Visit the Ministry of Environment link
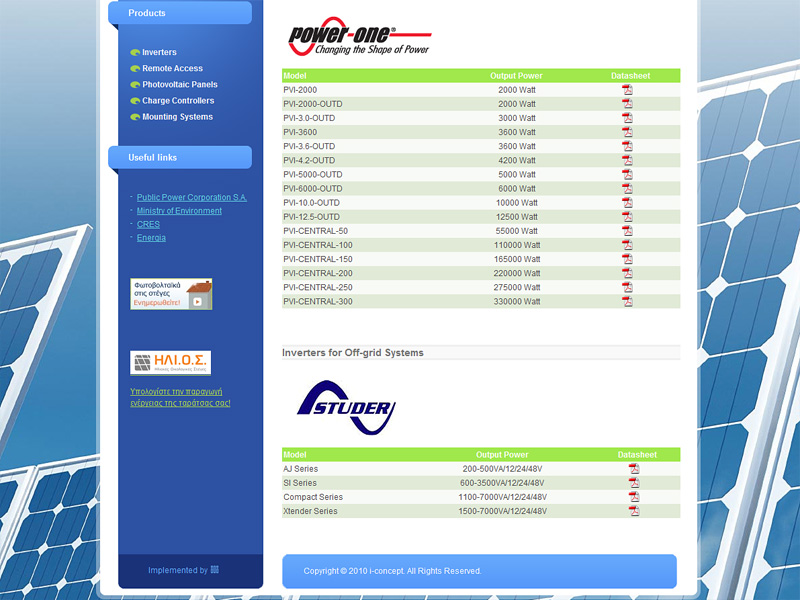 click(179, 211)
